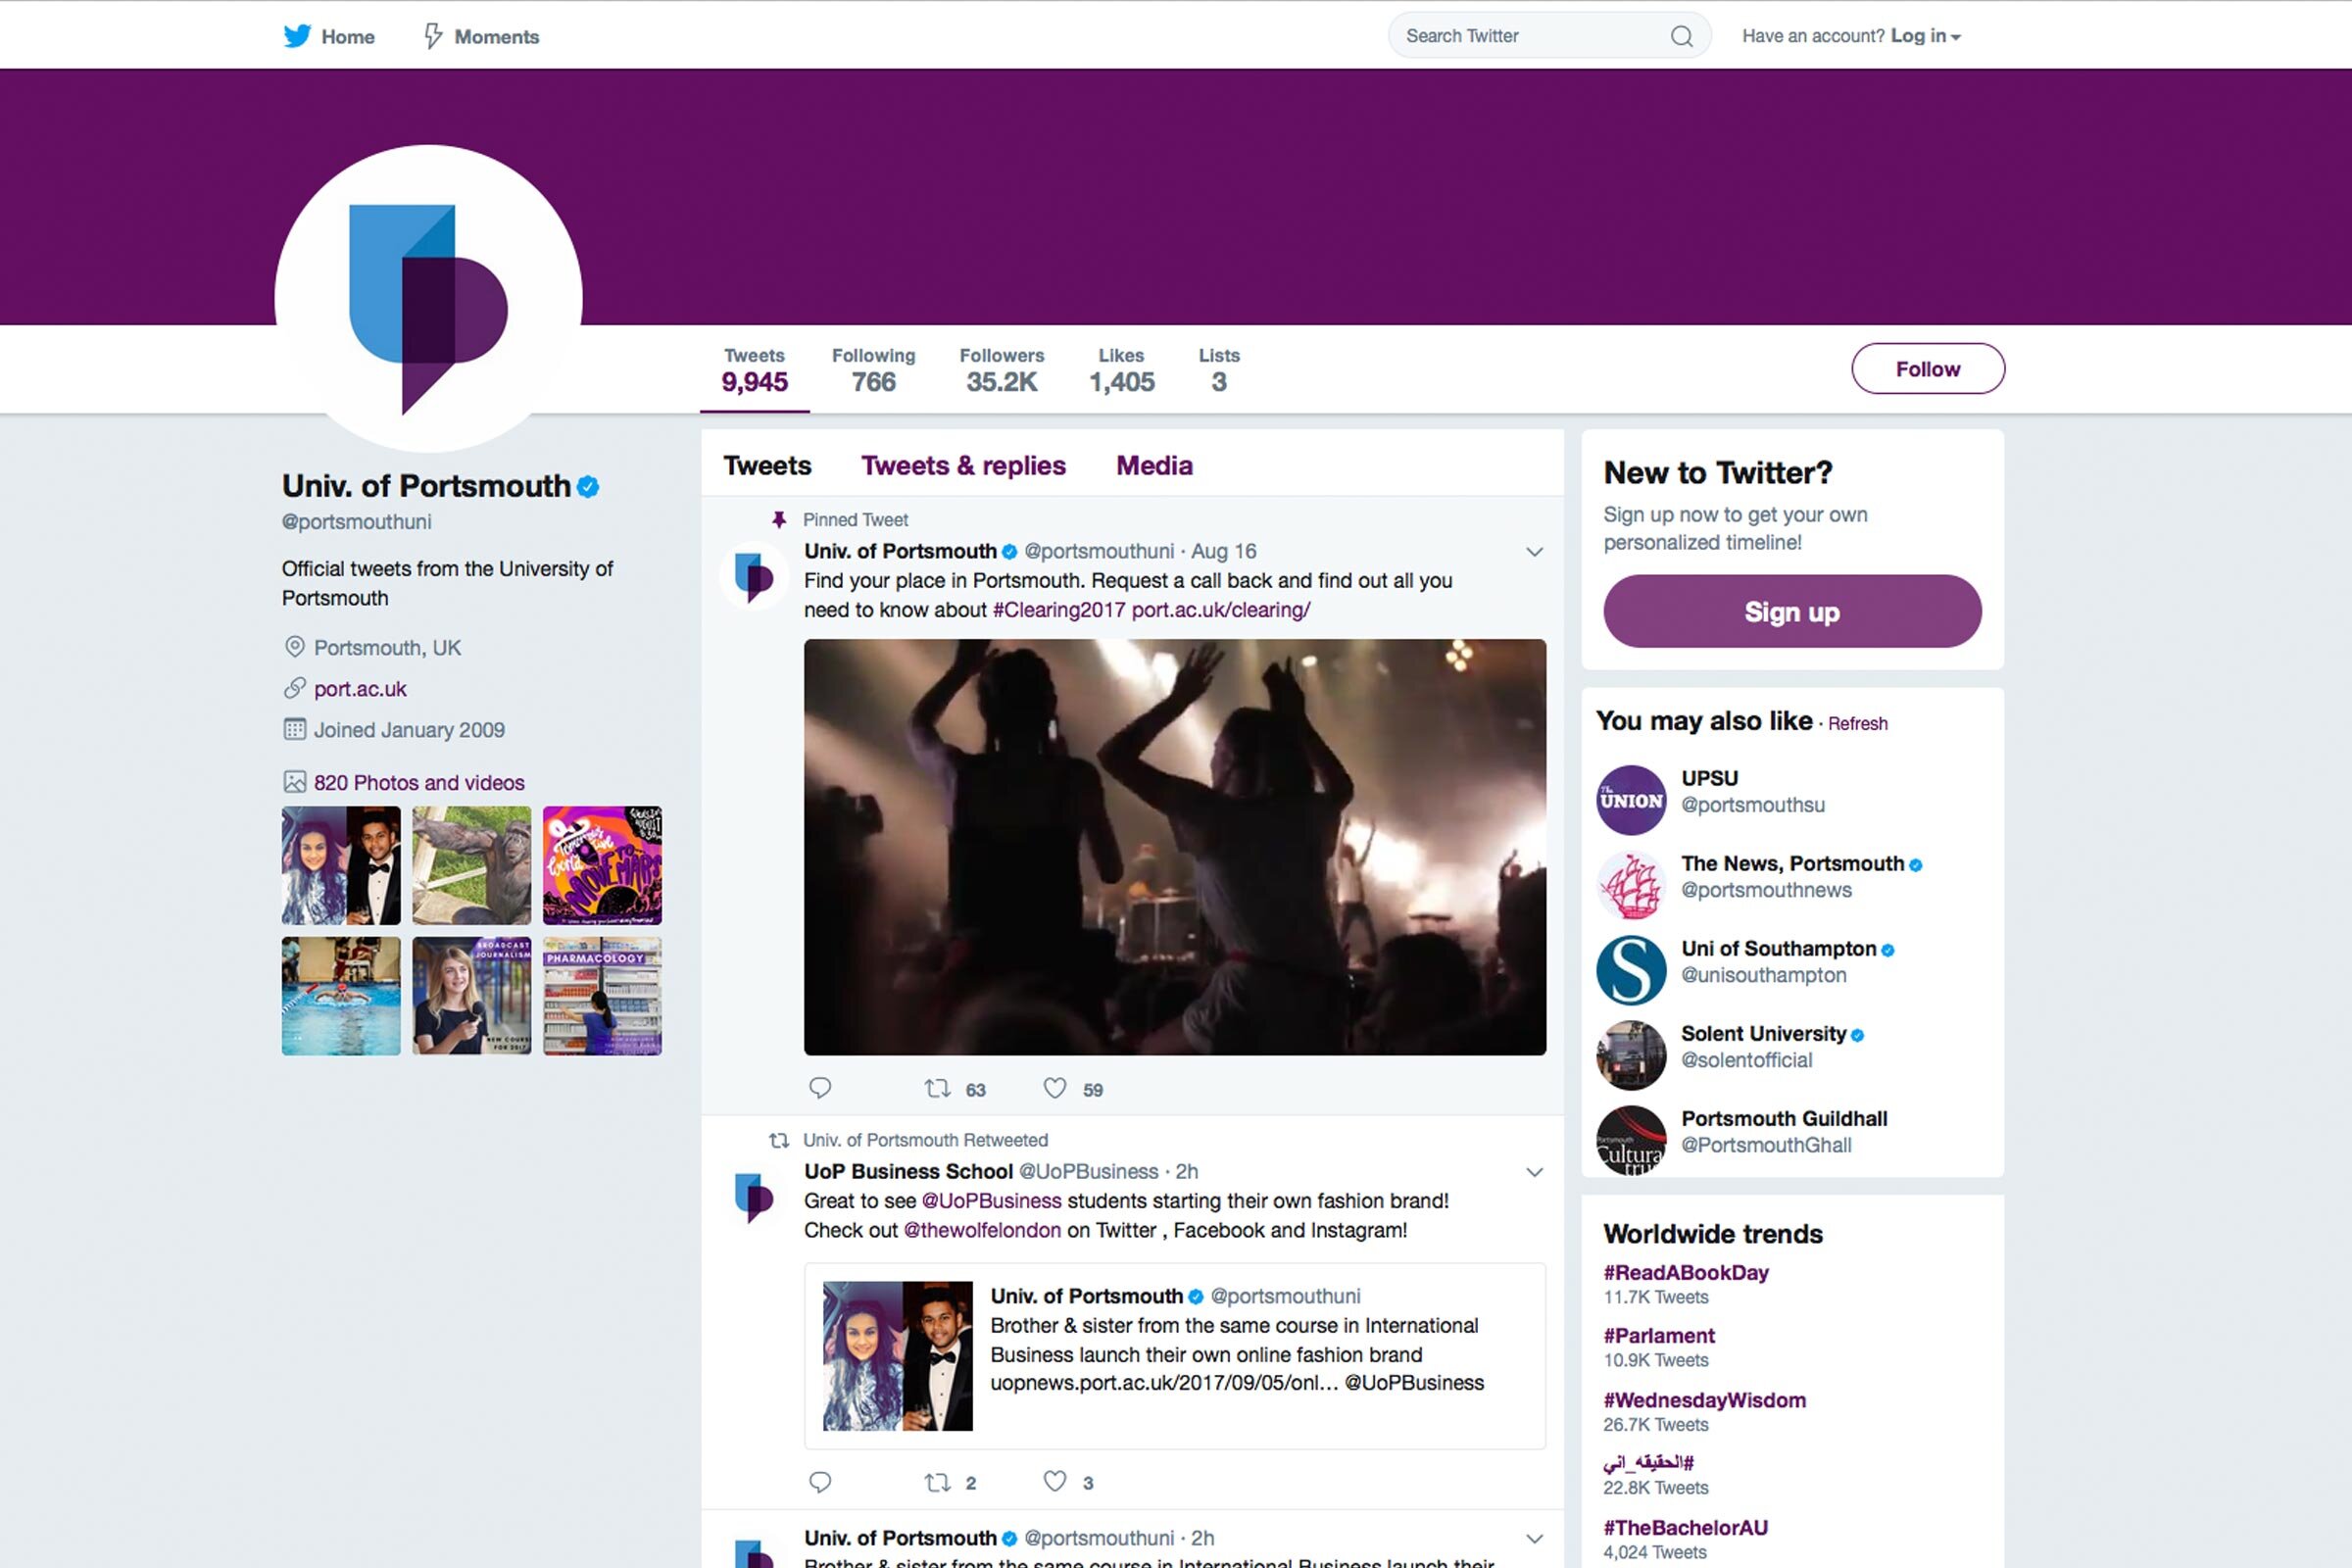Click UoP Business School author name

(908, 1171)
